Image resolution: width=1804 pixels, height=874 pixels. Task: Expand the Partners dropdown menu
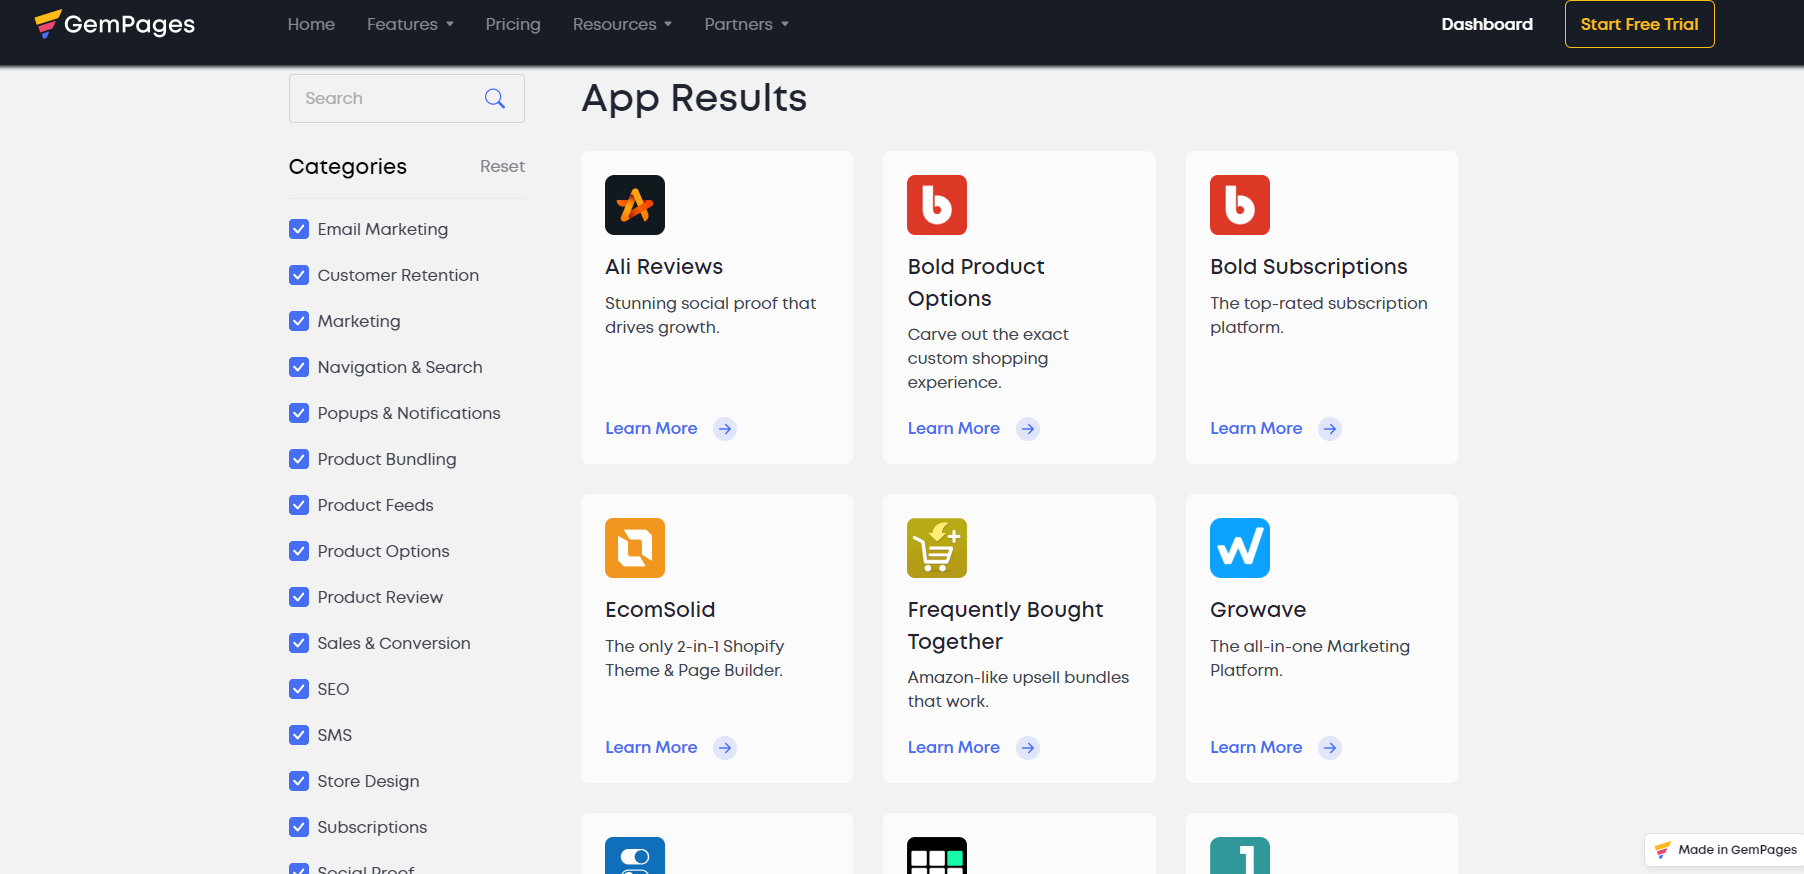[x=747, y=24]
